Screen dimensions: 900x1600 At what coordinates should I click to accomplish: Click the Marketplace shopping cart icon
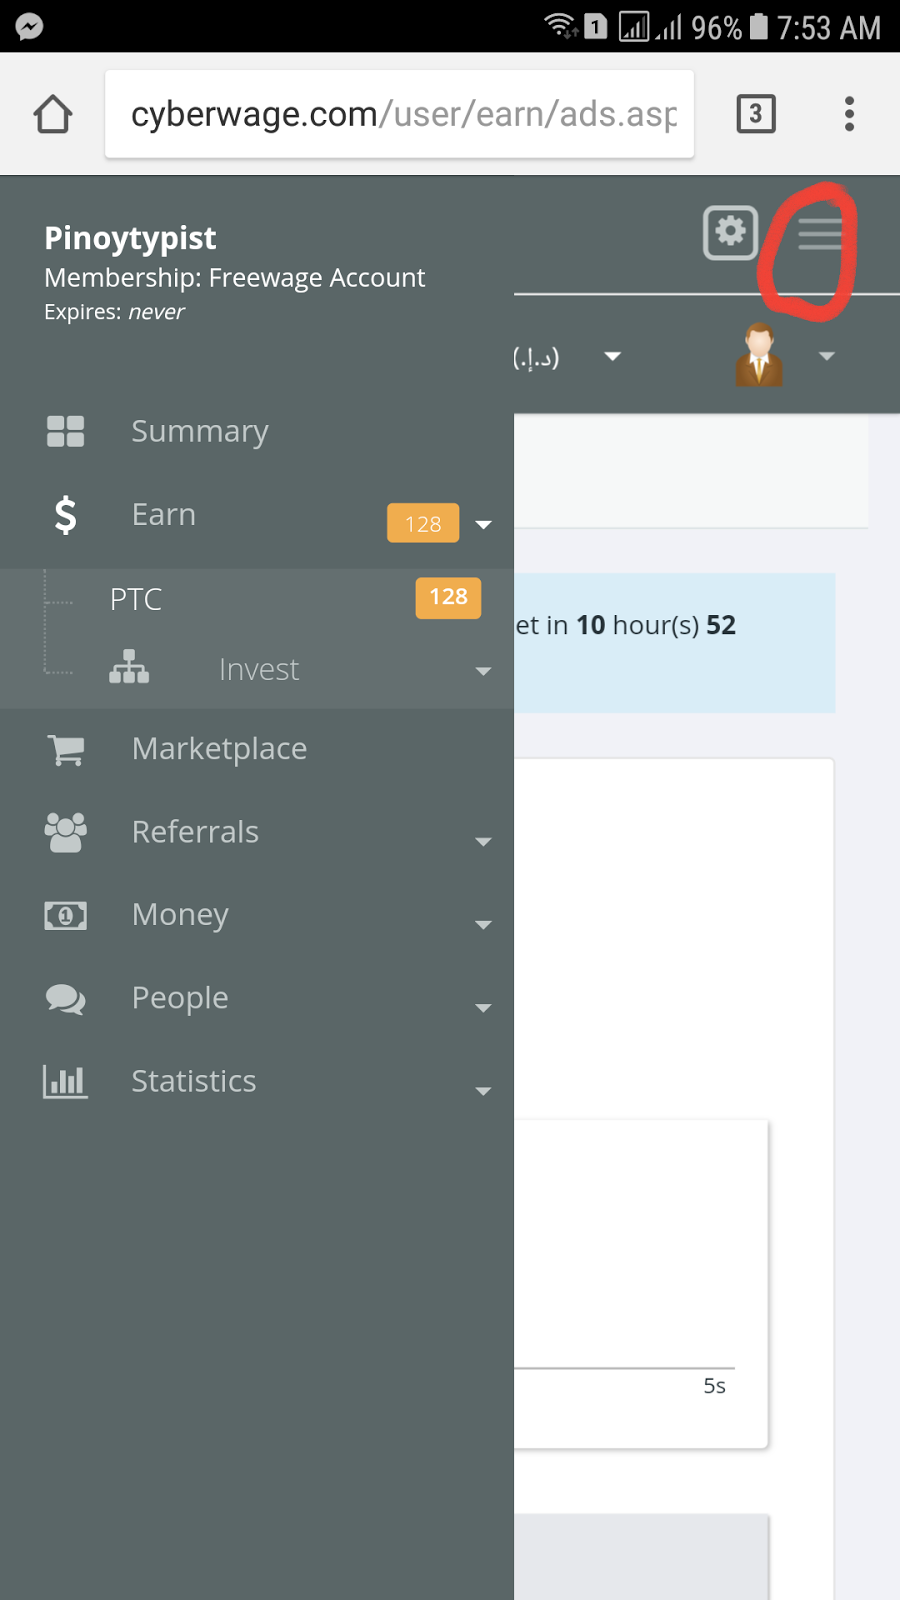tap(65, 749)
